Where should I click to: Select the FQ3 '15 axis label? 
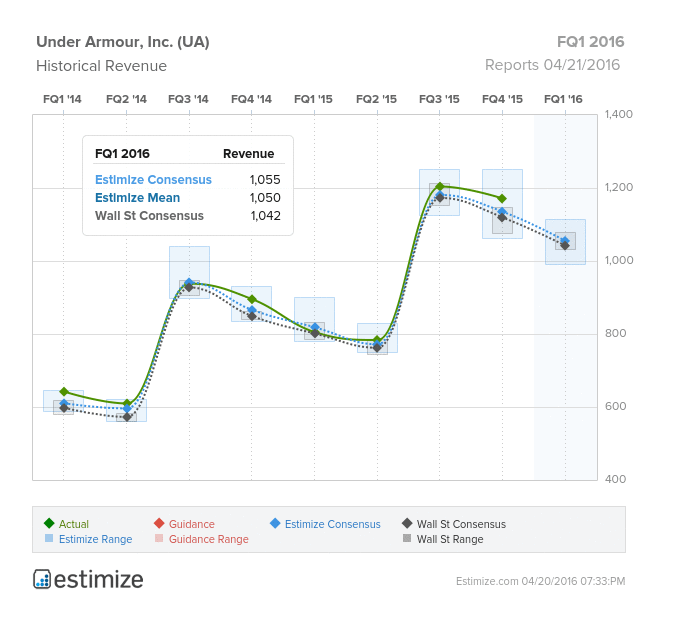tap(439, 99)
